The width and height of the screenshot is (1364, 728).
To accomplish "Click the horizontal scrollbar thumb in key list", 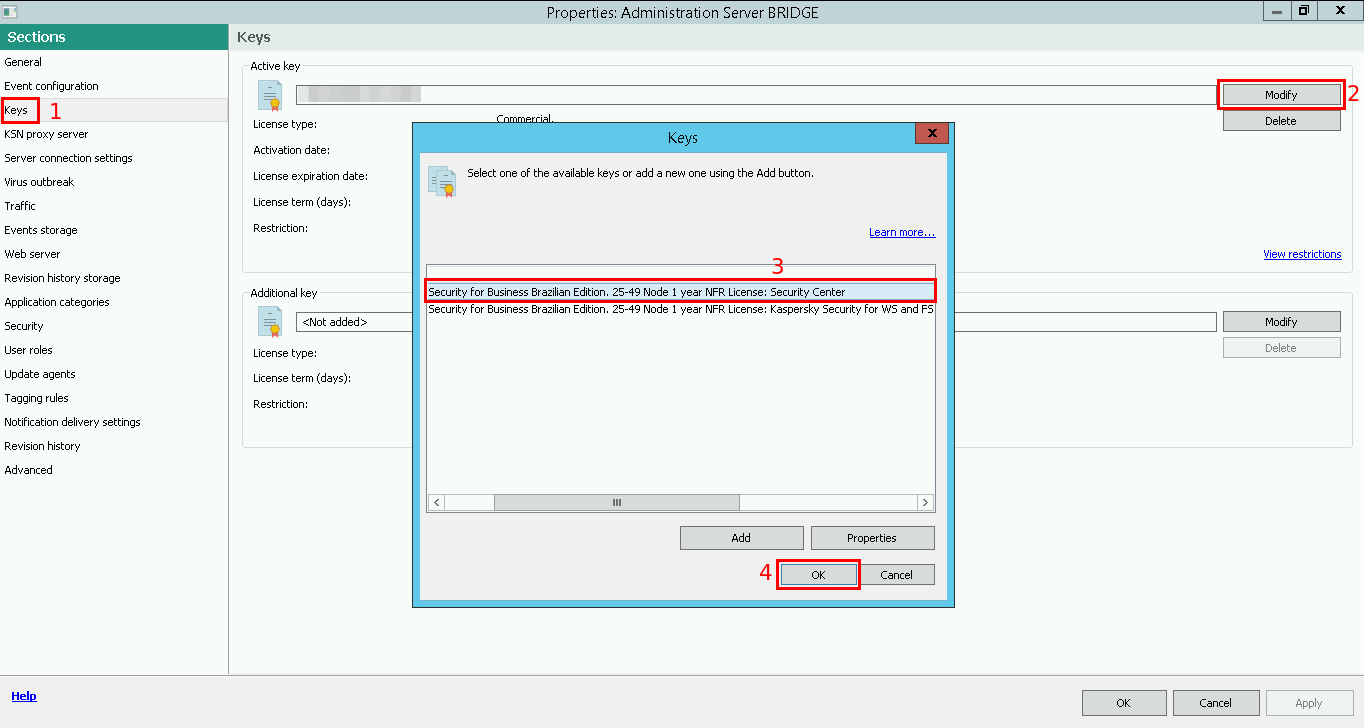I will coord(617,502).
